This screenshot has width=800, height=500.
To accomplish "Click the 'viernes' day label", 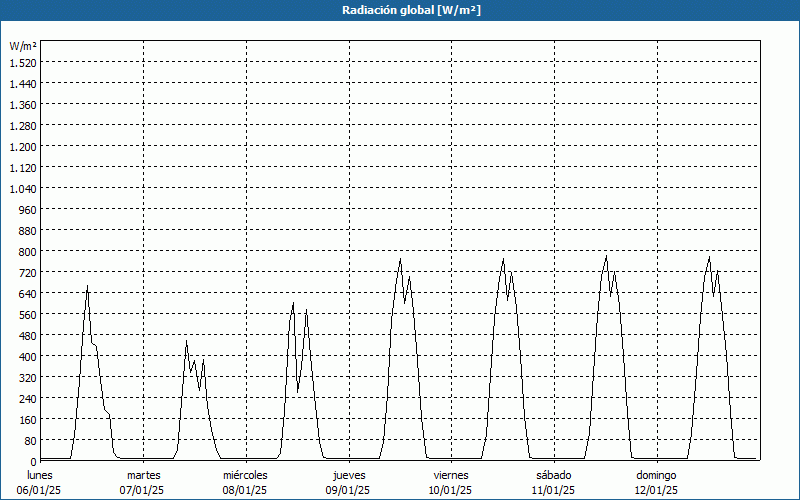I will coord(451,475).
